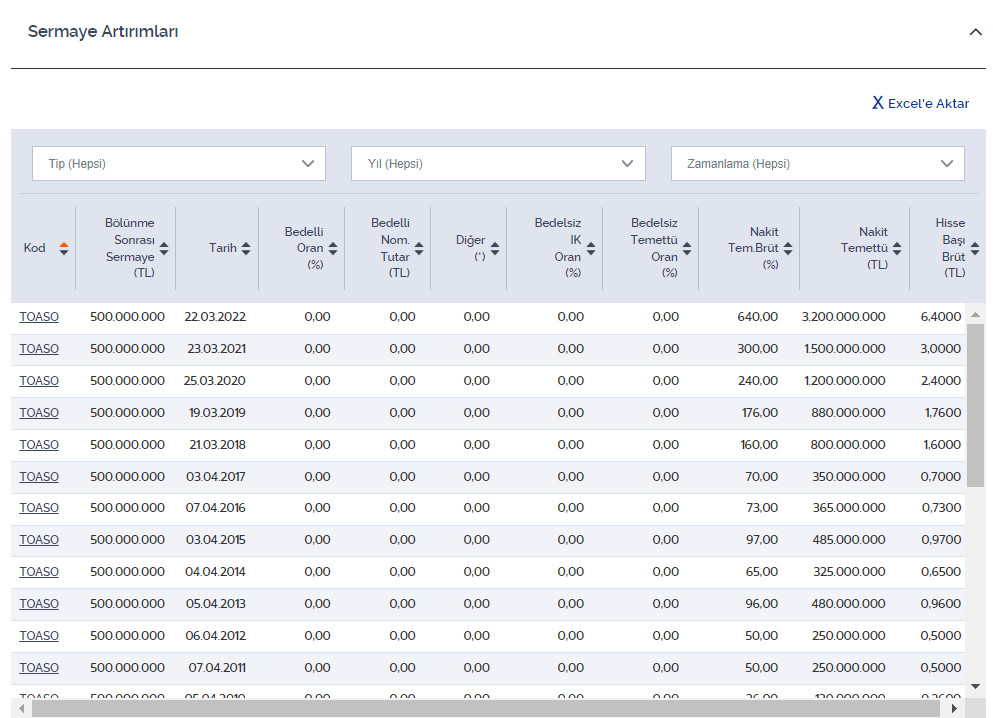Select the date cell 07.04.2016
993x718 pixels.
pyautogui.click(x=215, y=508)
